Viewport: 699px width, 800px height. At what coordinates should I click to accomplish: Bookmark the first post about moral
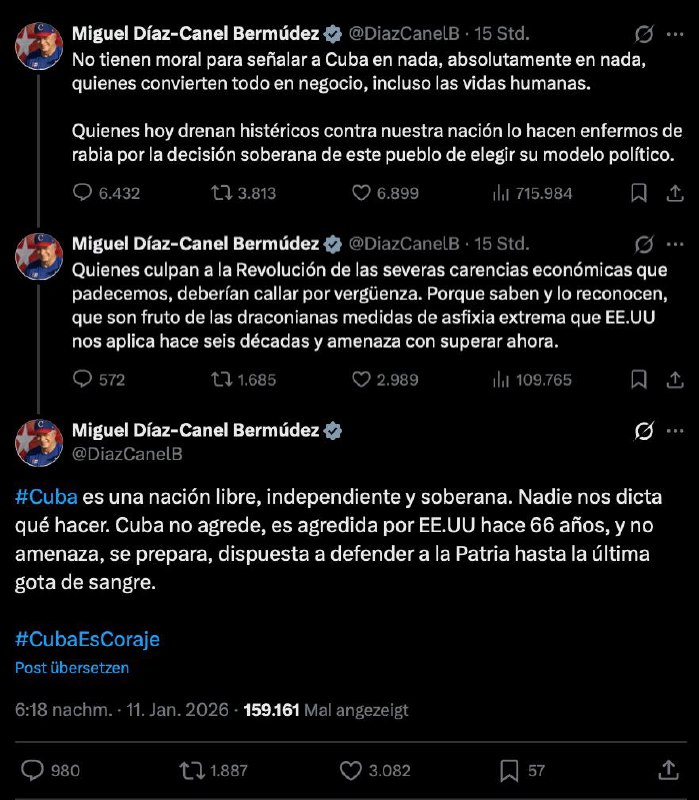638,194
